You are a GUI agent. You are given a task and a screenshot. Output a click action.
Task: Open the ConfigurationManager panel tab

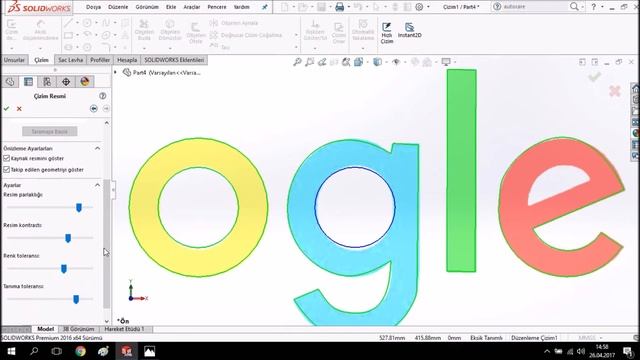[47, 82]
